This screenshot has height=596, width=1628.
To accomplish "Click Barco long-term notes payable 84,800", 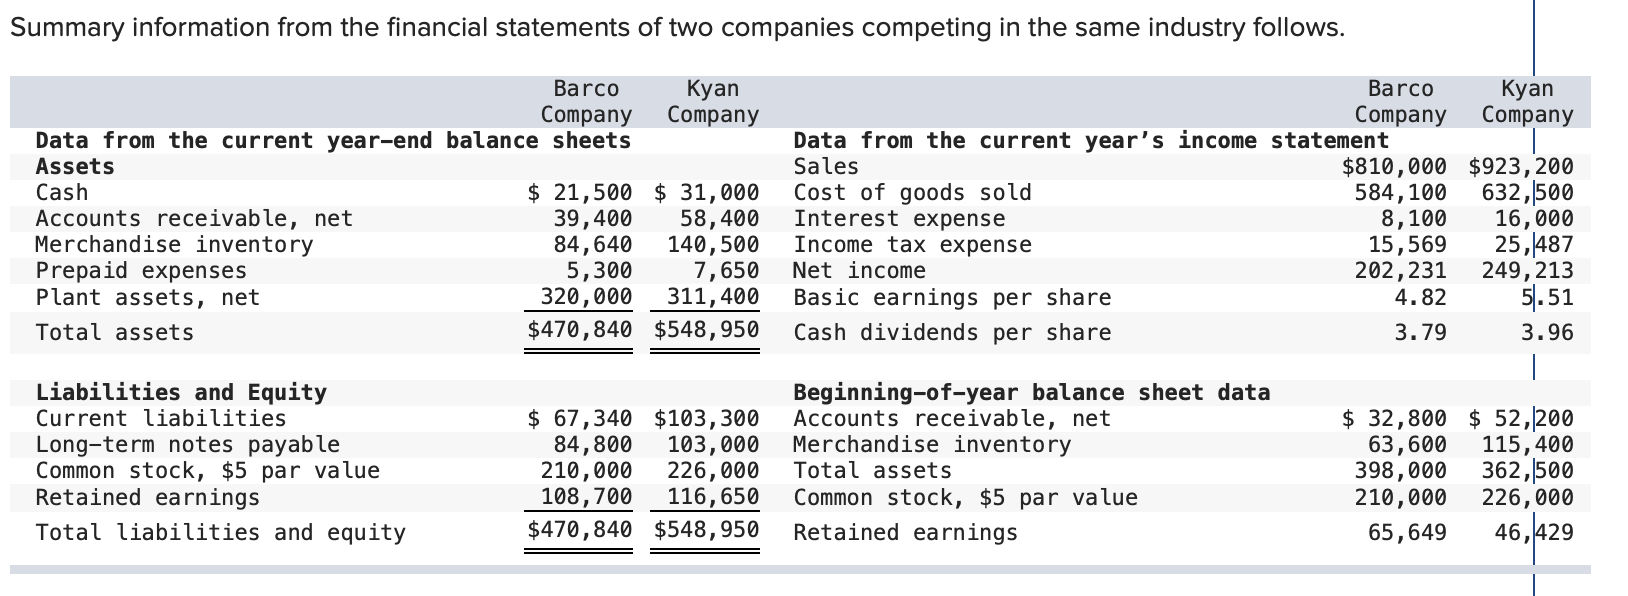I will tap(593, 444).
